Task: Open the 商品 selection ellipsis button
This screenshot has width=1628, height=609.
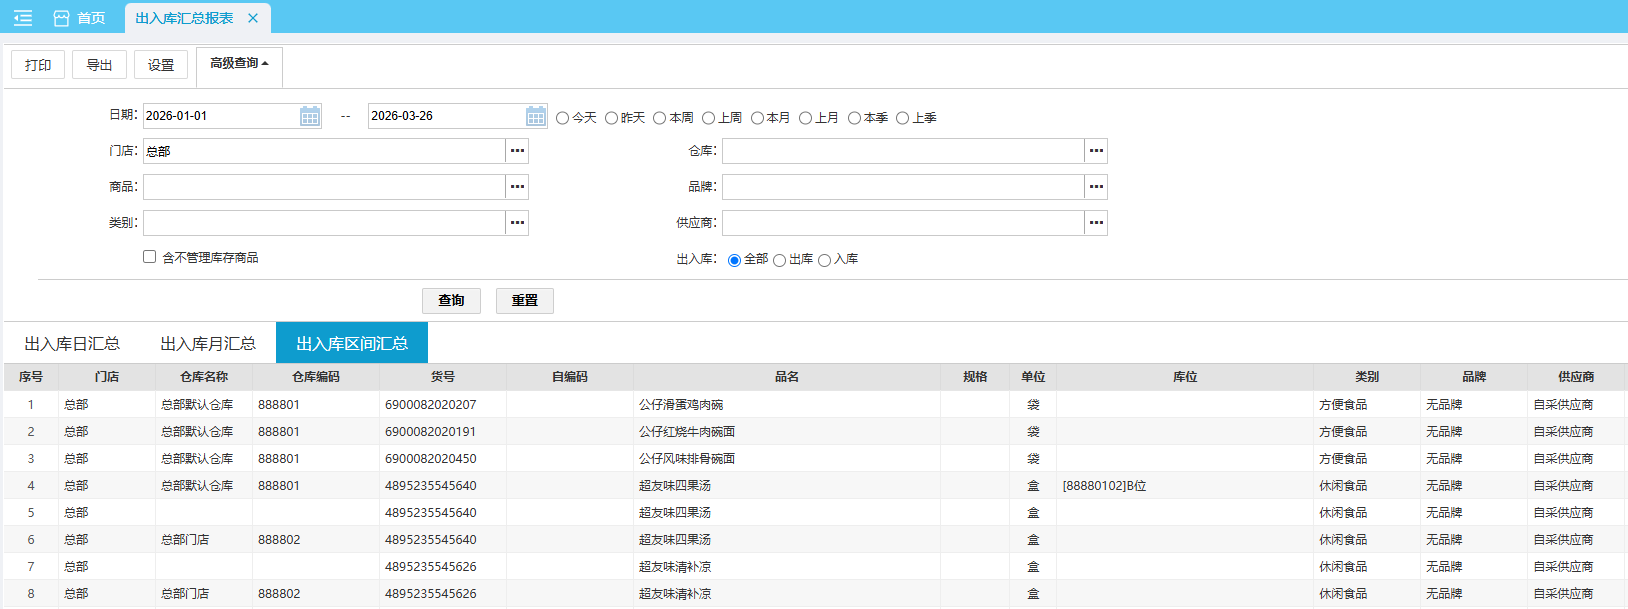Action: tap(517, 187)
